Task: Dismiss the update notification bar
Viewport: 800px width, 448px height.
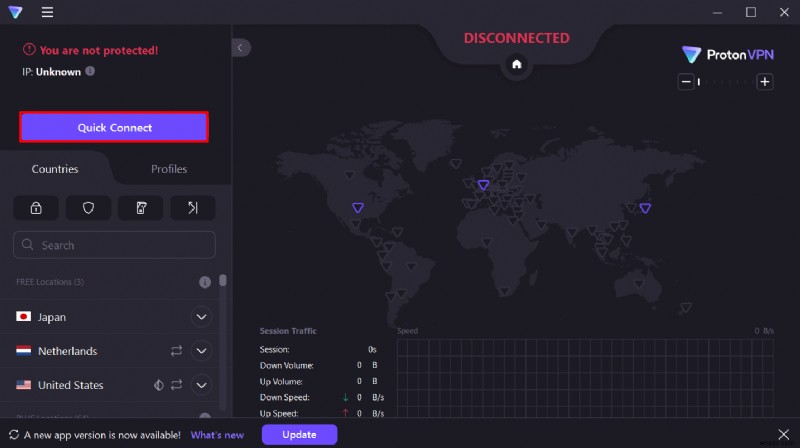Action: point(784,434)
